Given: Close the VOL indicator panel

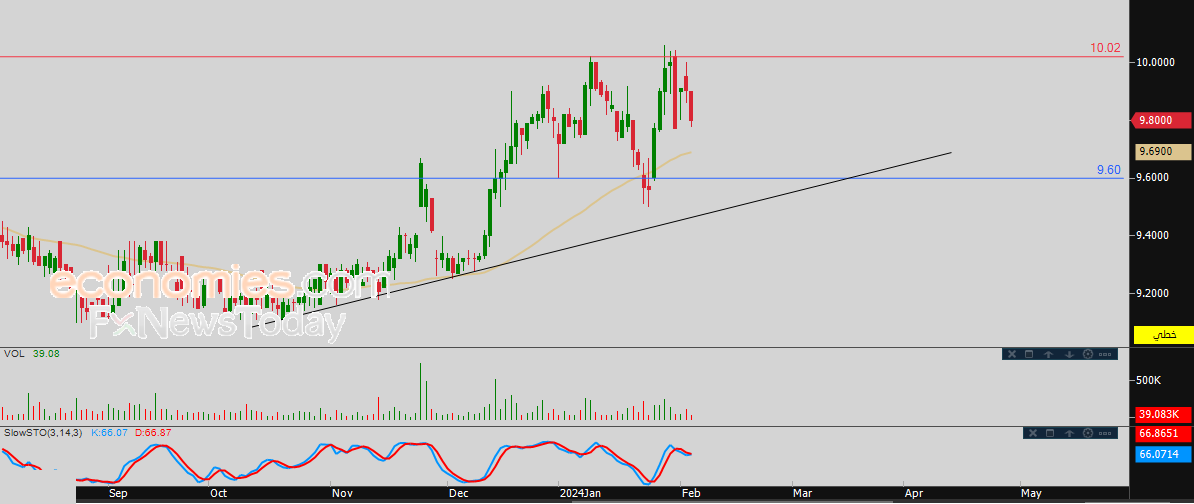Looking at the screenshot, I should pos(1012,354).
